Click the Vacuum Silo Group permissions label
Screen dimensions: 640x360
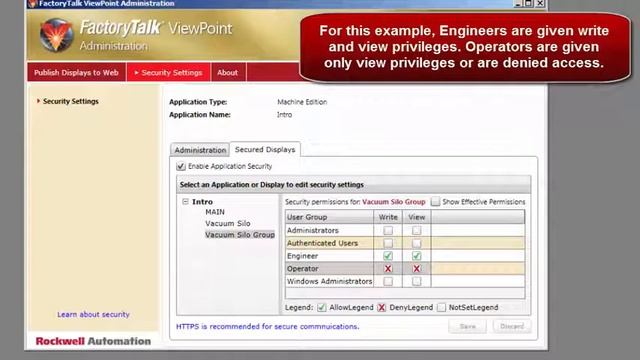394,202
